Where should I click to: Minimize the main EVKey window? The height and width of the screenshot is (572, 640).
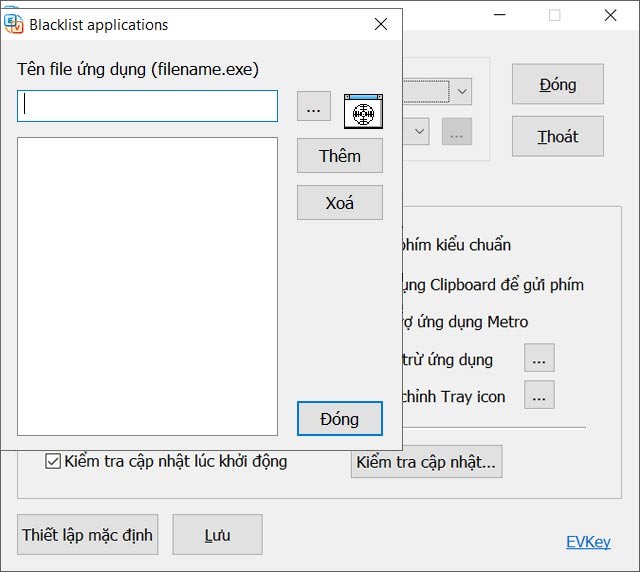[x=500, y=15]
